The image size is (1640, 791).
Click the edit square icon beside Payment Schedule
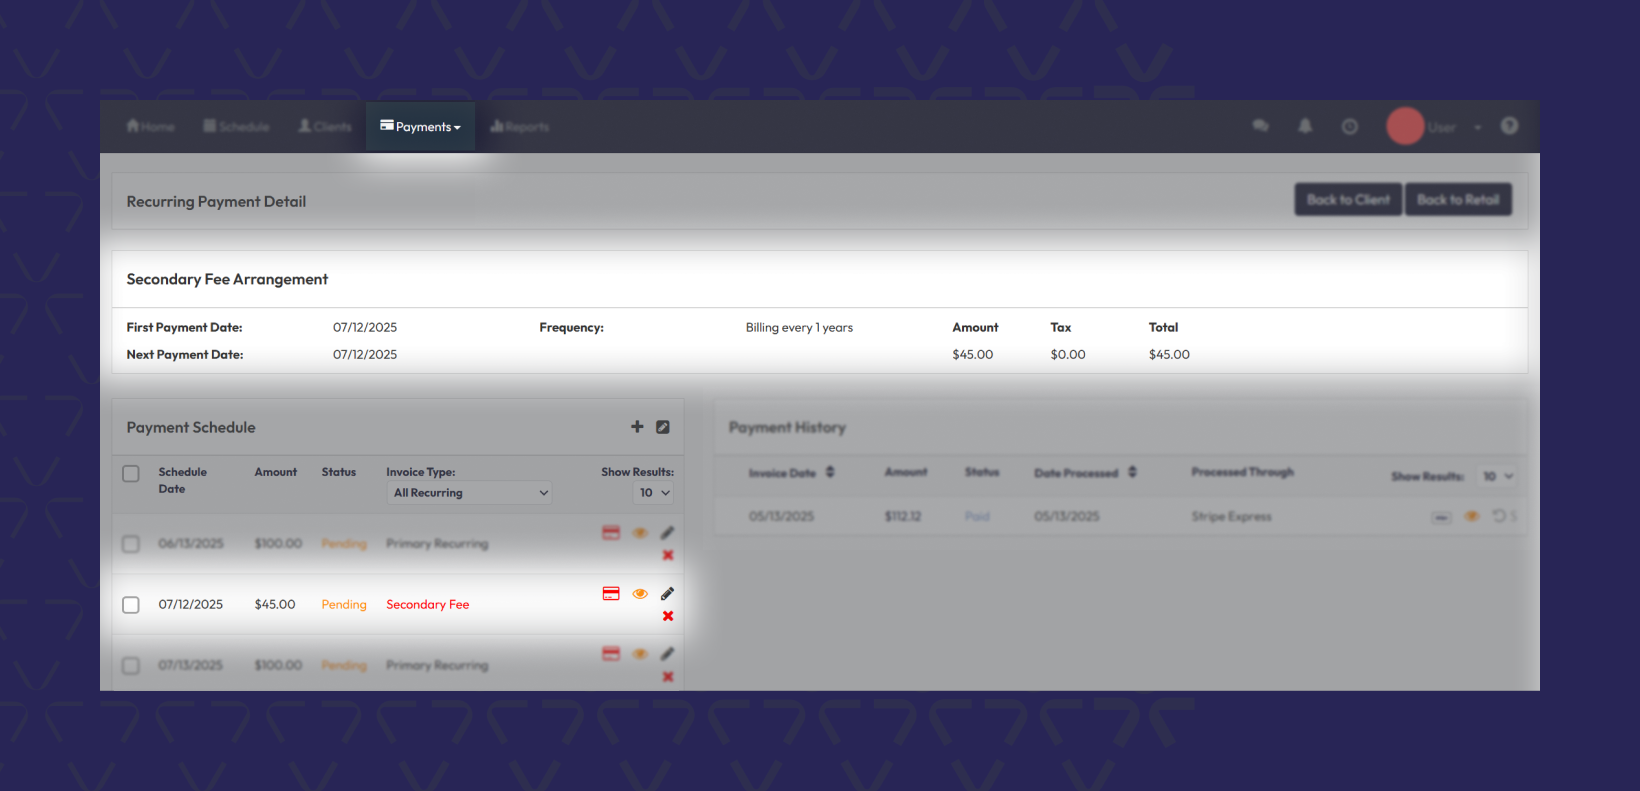[x=662, y=427]
